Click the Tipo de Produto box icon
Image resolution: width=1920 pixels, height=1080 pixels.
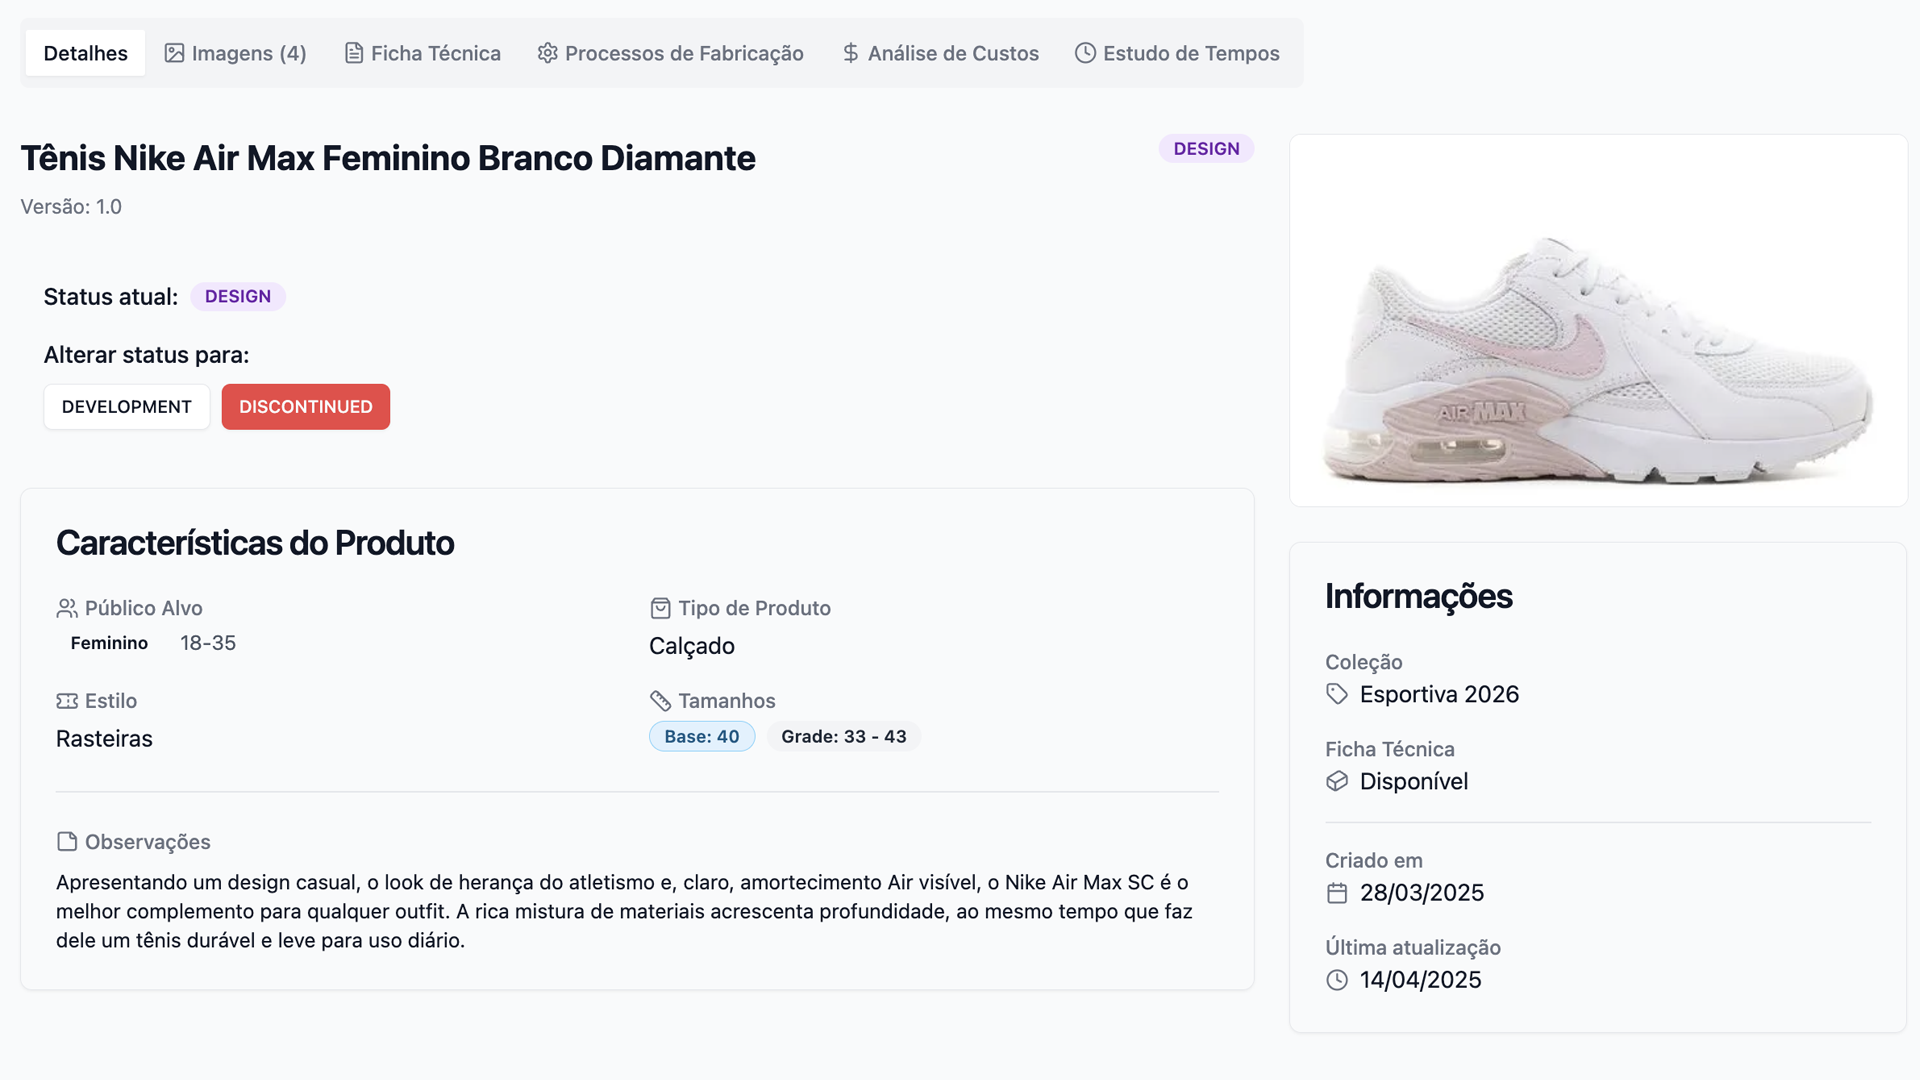660,607
